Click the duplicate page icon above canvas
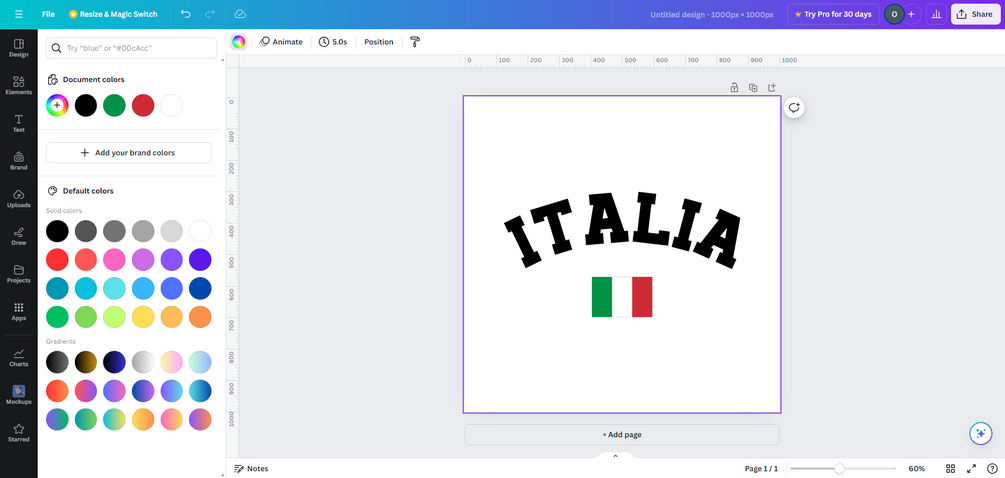This screenshot has height=478, width=1005. (753, 87)
